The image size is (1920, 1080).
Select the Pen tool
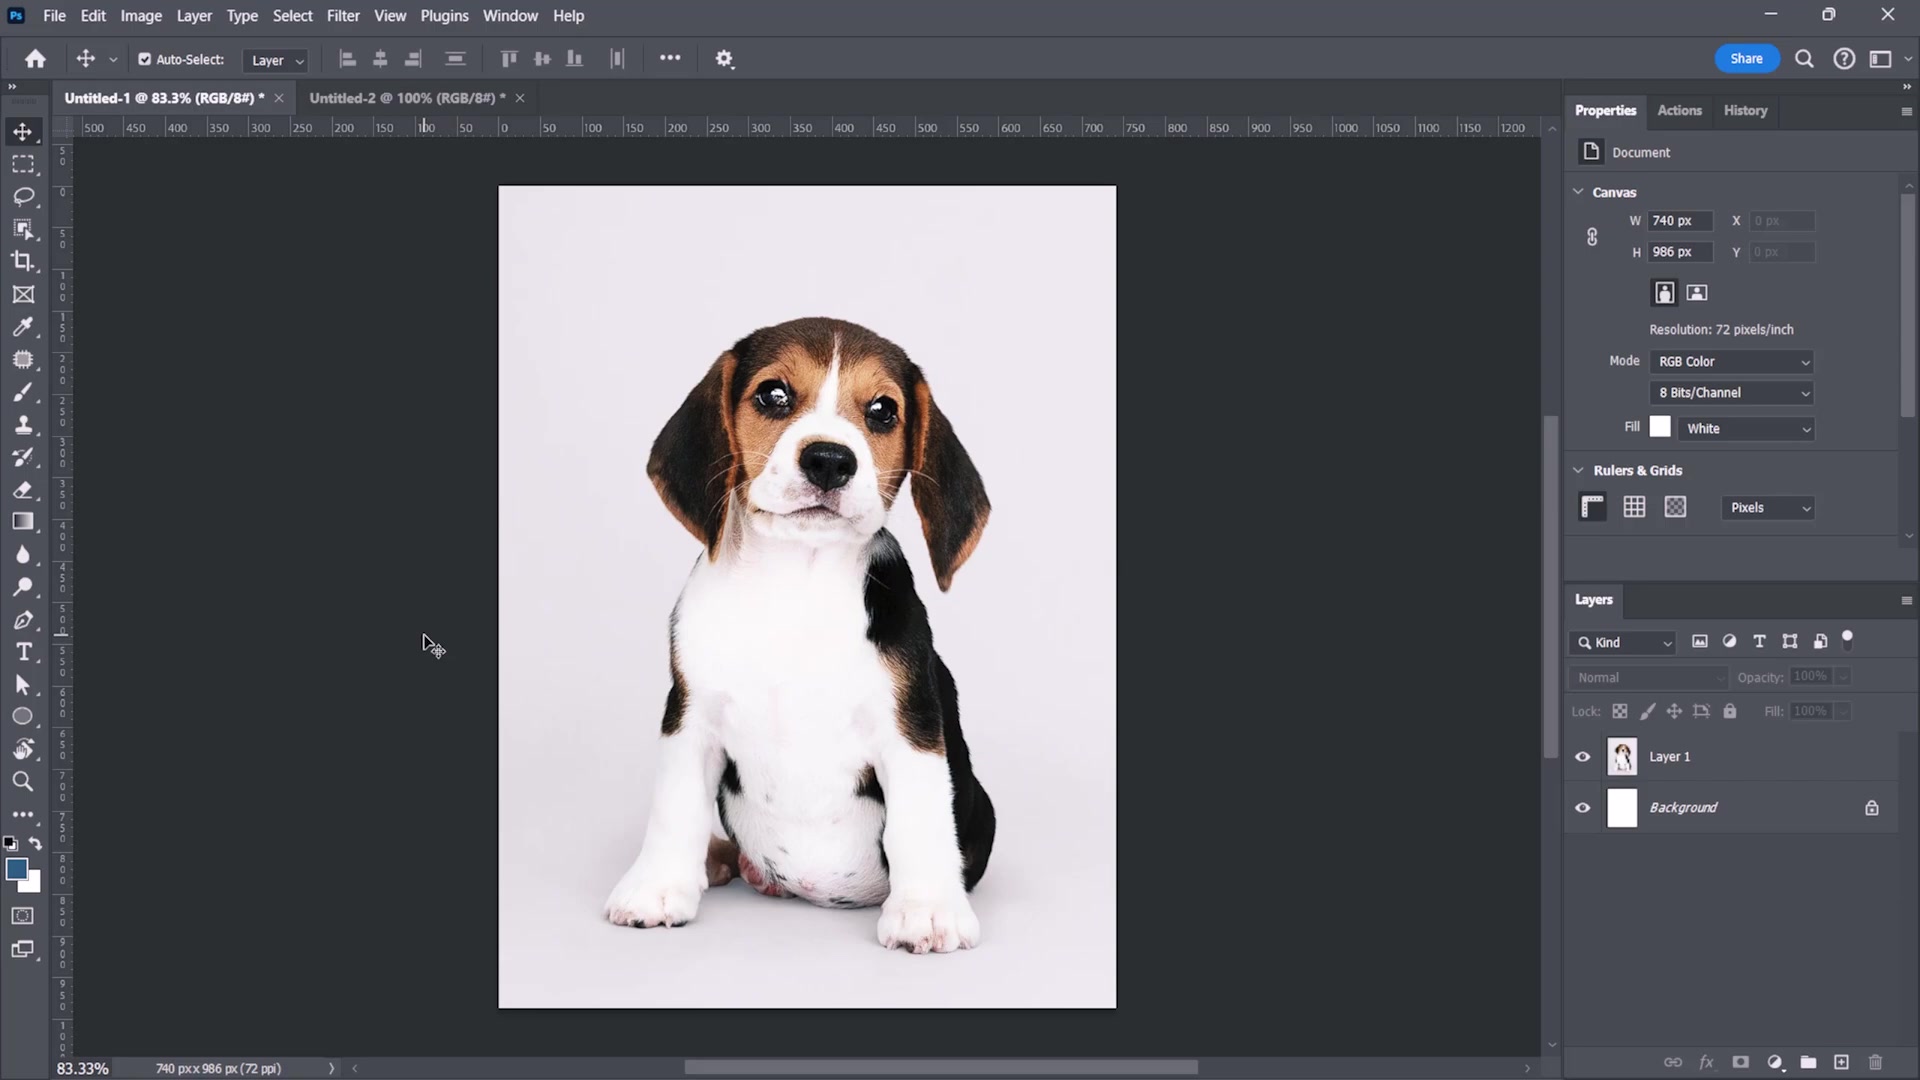[x=23, y=620]
